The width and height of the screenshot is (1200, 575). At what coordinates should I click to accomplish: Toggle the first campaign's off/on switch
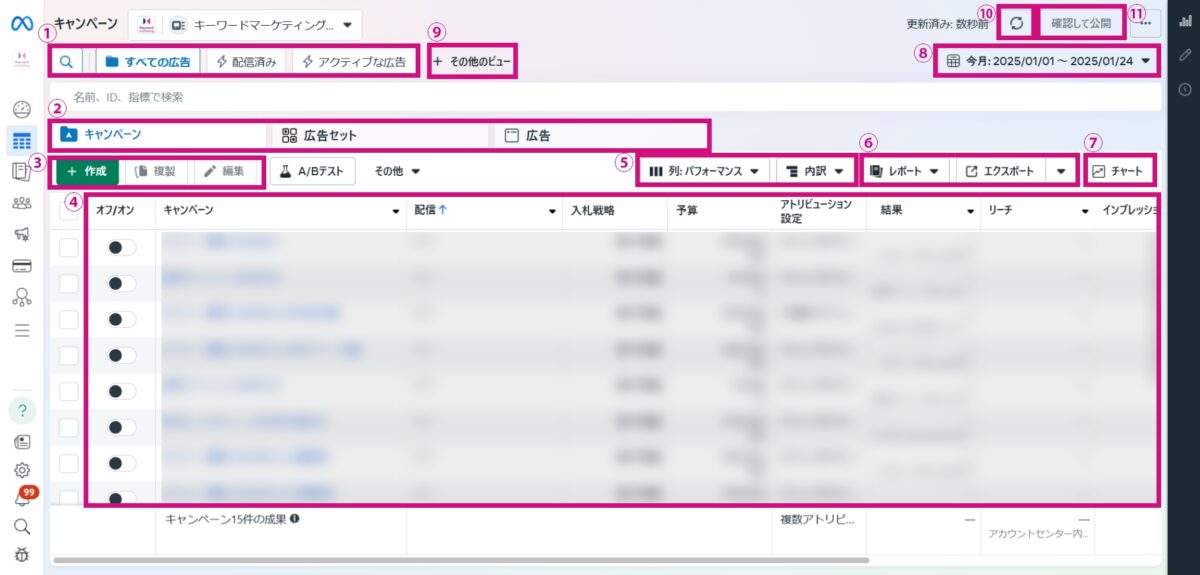(121, 248)
